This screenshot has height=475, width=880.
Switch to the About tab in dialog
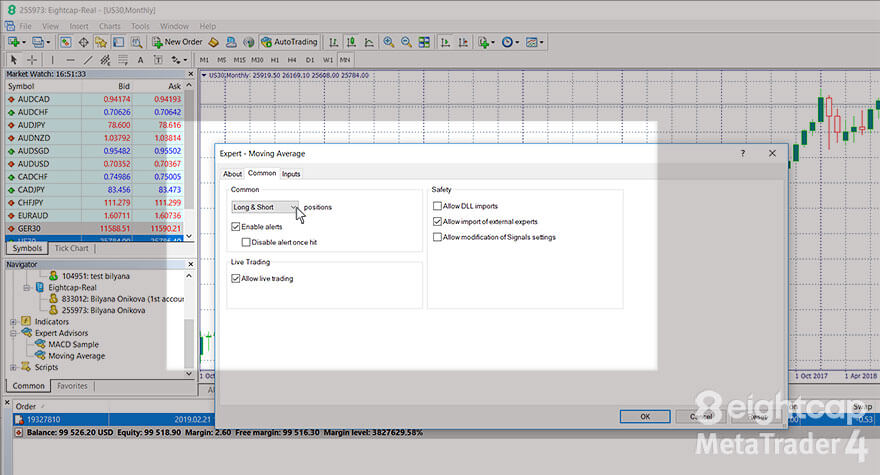click(232, 174)
